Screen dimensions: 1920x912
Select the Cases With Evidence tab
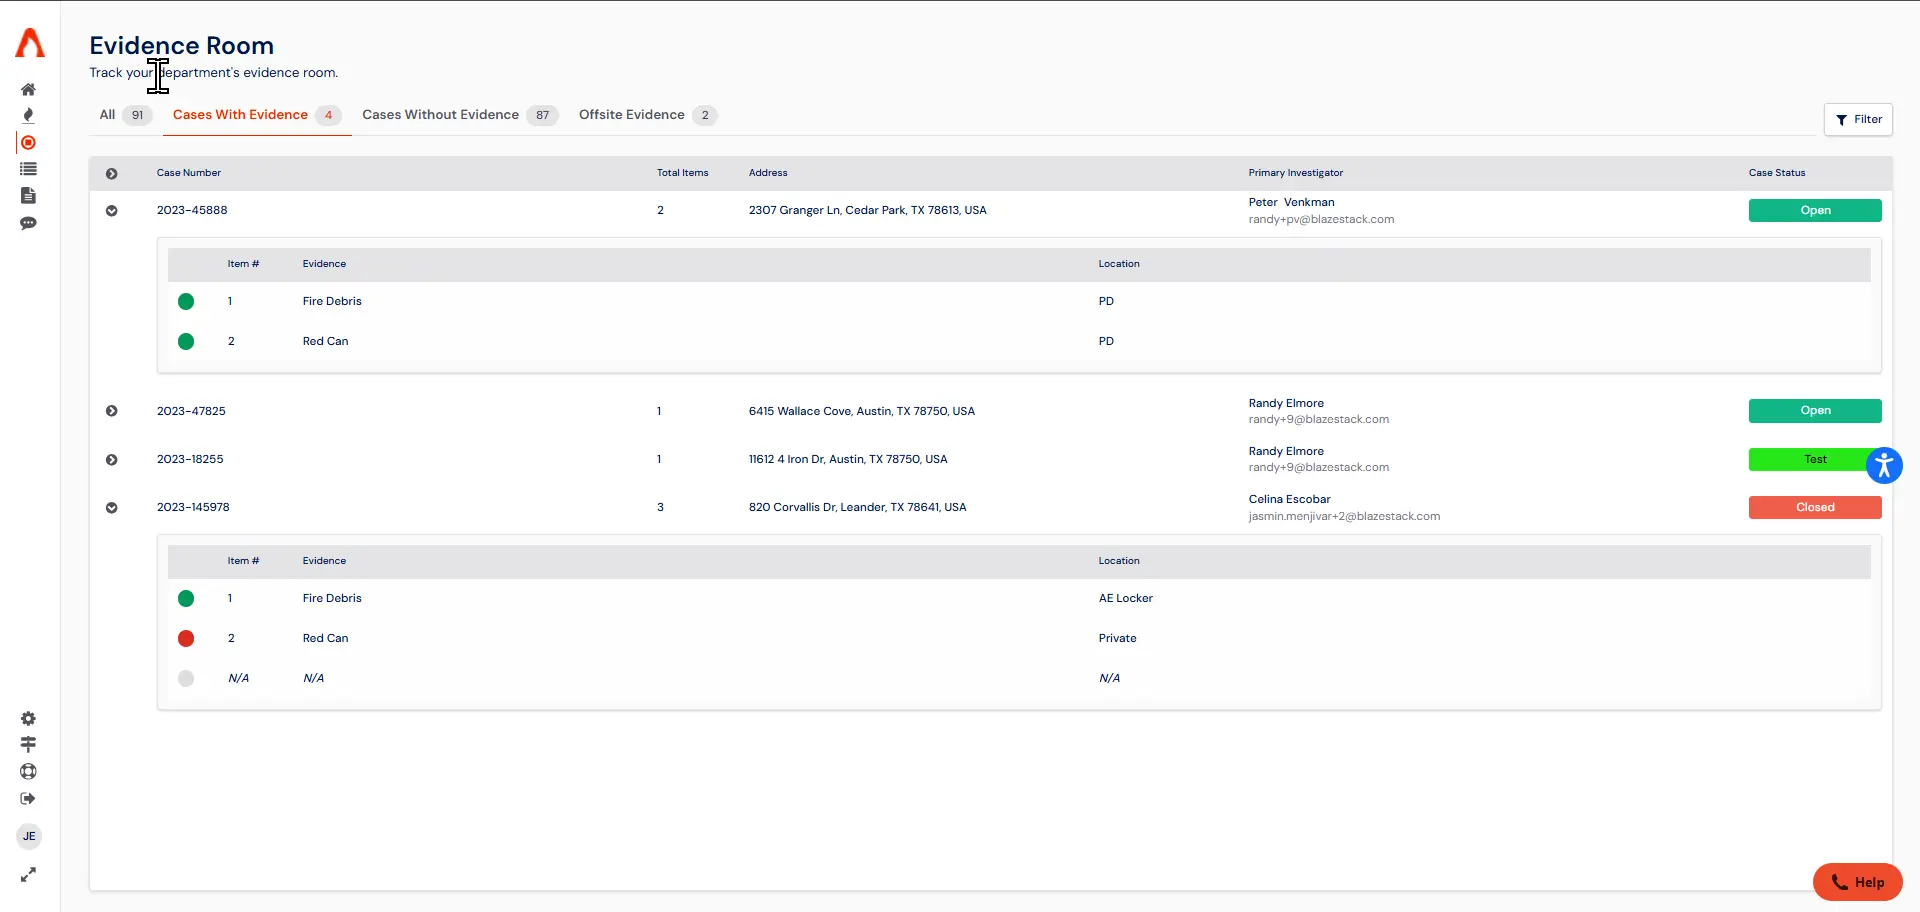point(257,115)
